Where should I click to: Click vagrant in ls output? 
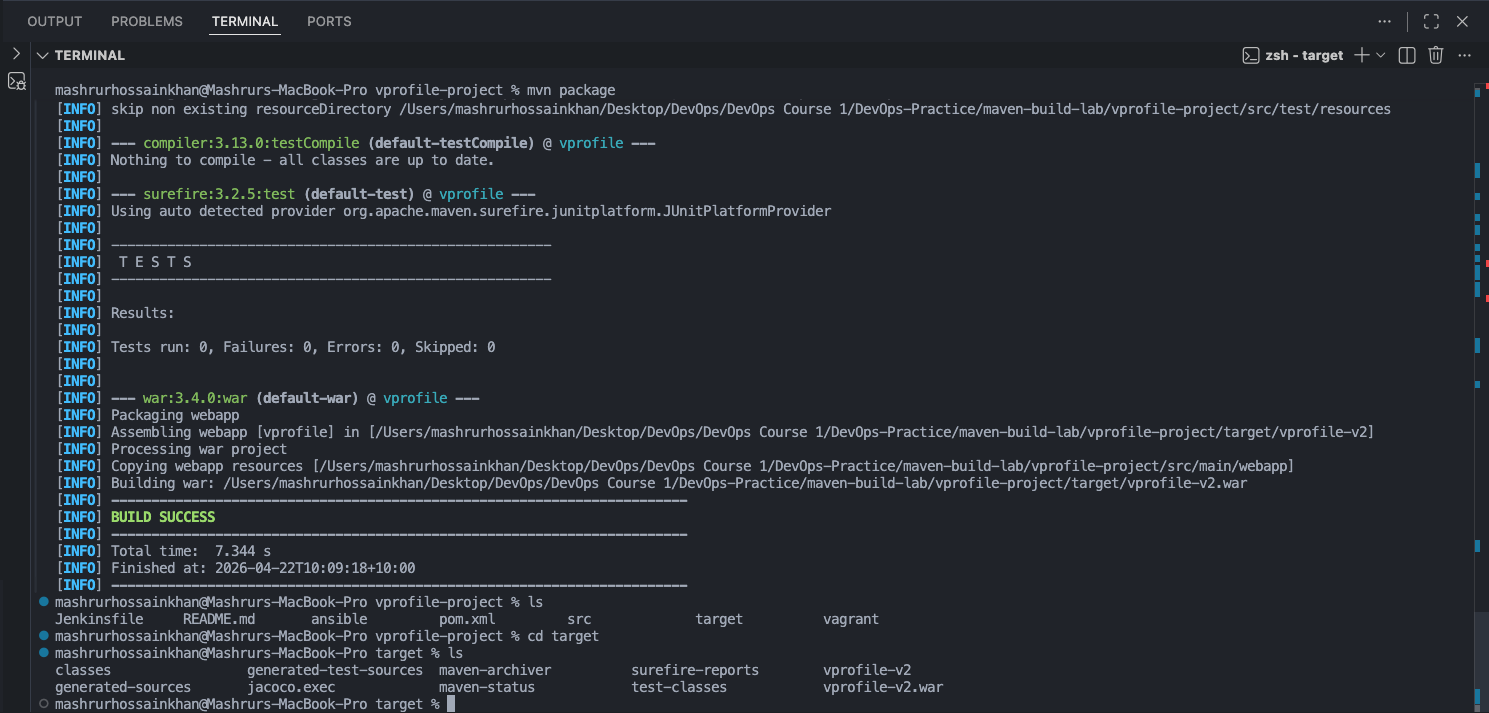click(x=851, y=619)
